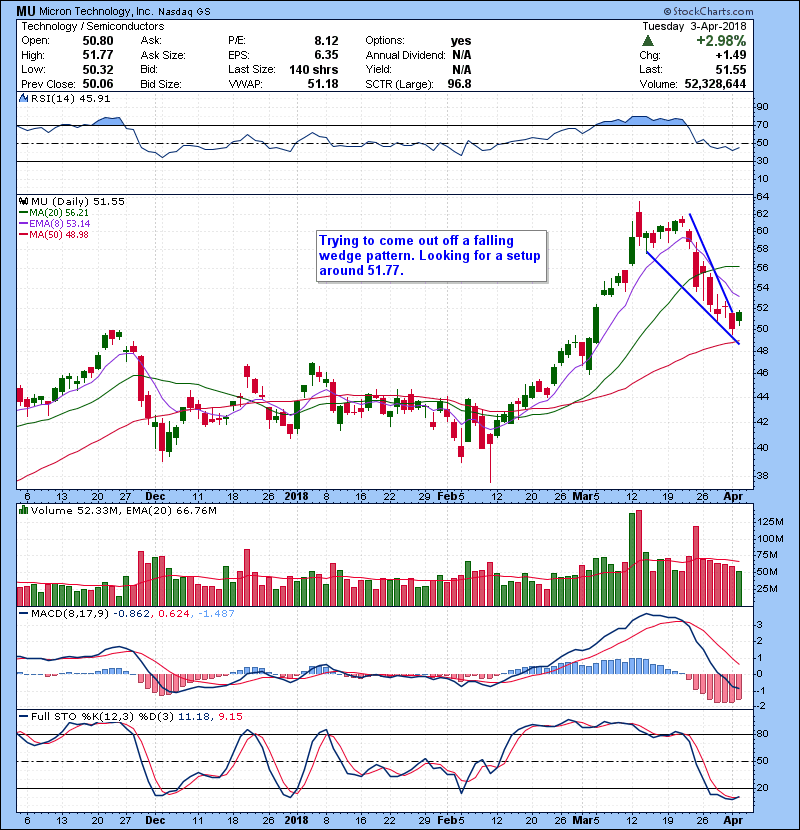The image size is (800, 830).
Task: Click the Open value 50.80
Action: click(97, 41)
